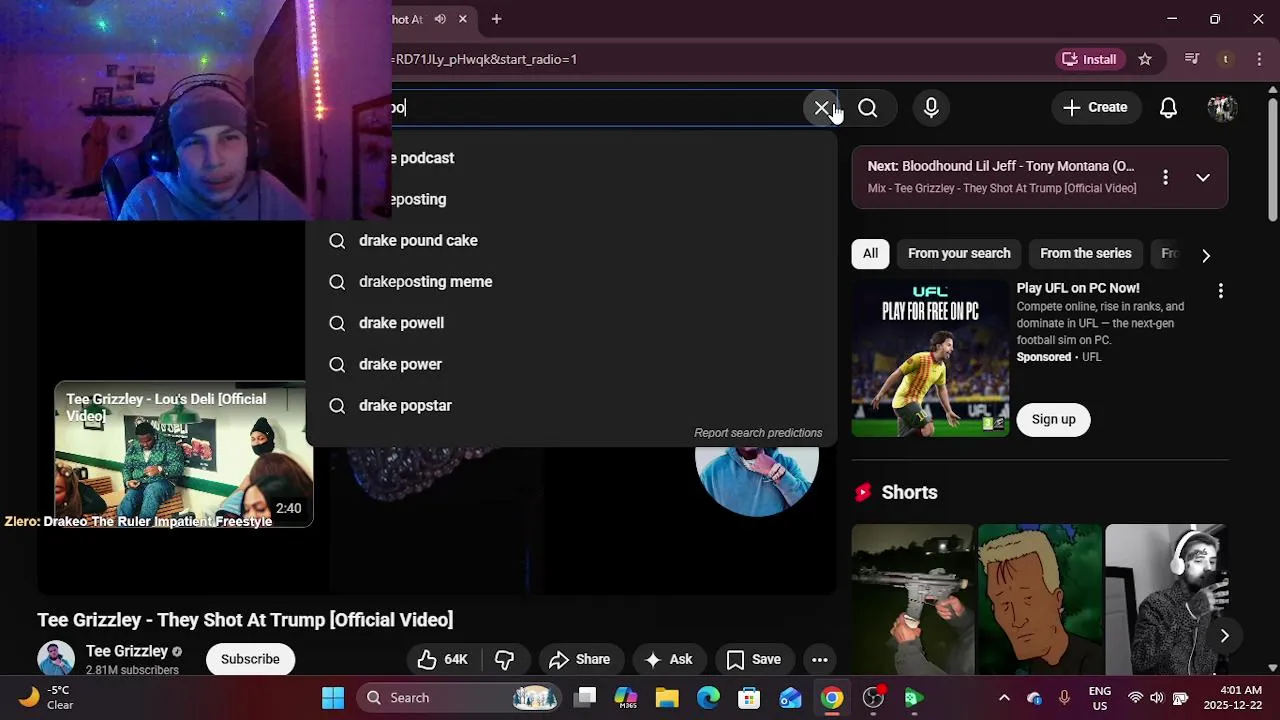Click 'Report search predictions' link
This screenshot has height=720, width=1280.
(x=758, y=433)
